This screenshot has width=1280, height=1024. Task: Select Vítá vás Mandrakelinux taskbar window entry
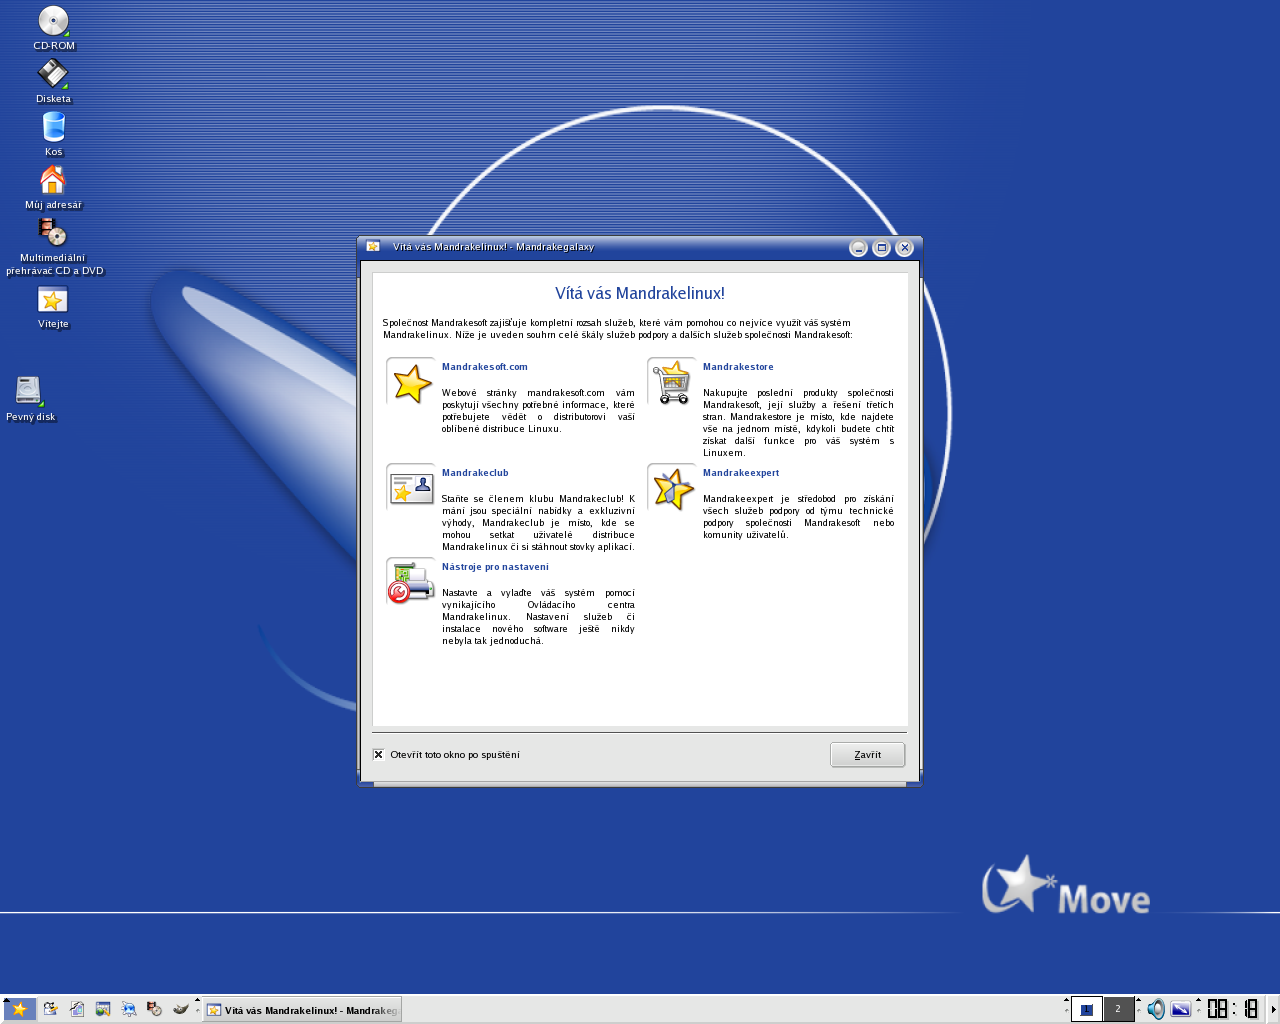click(x=302, y=1010)
